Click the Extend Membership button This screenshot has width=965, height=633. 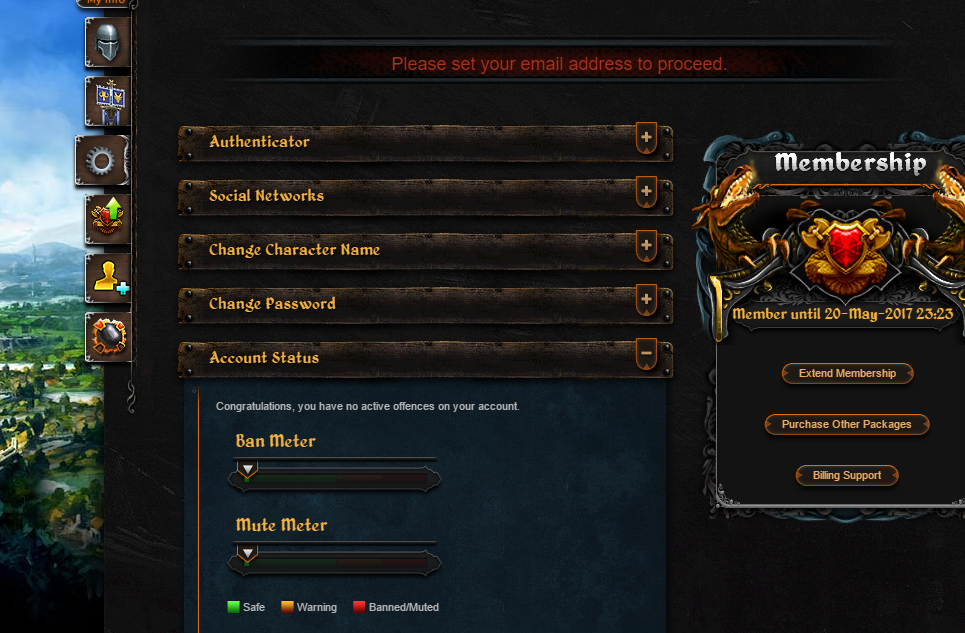[x=847, y=373]
